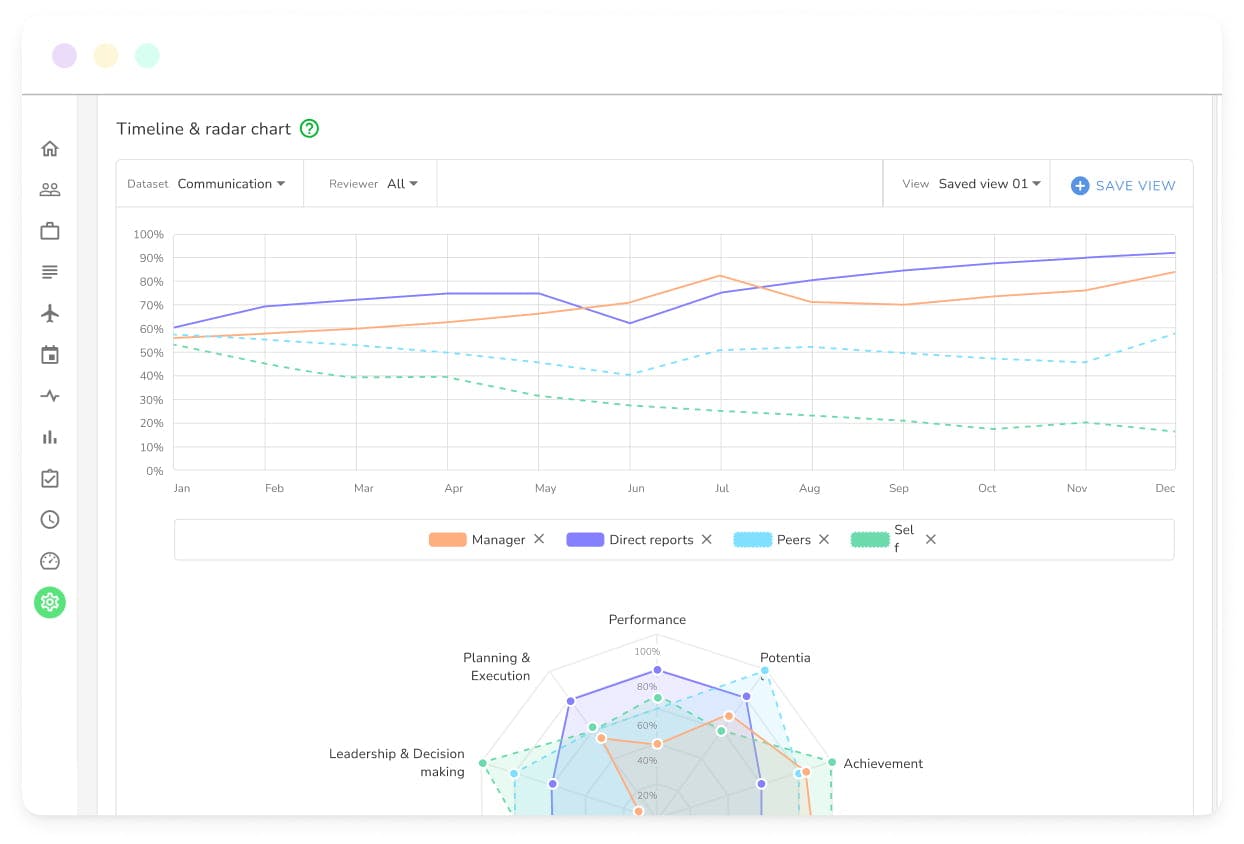Open the calendar sidebar icon
Image resolution: width=1244 pixels, height=844 pixels.
[x=50, y=354]
